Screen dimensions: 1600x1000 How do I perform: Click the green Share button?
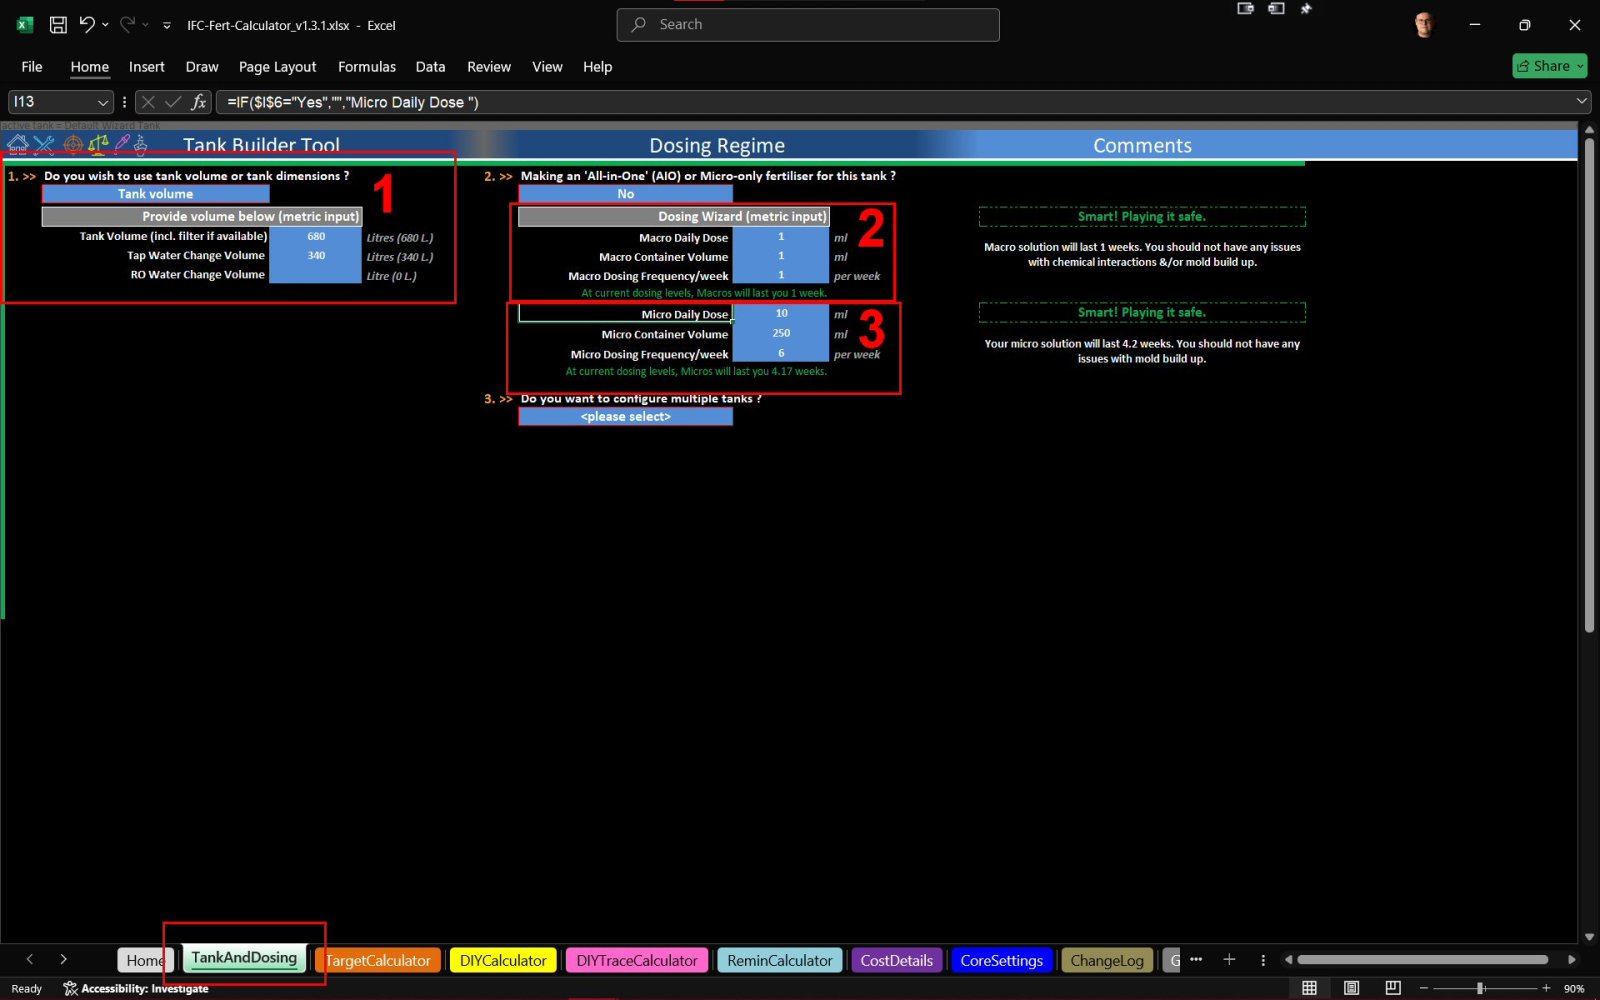(x=1549, y=66)
